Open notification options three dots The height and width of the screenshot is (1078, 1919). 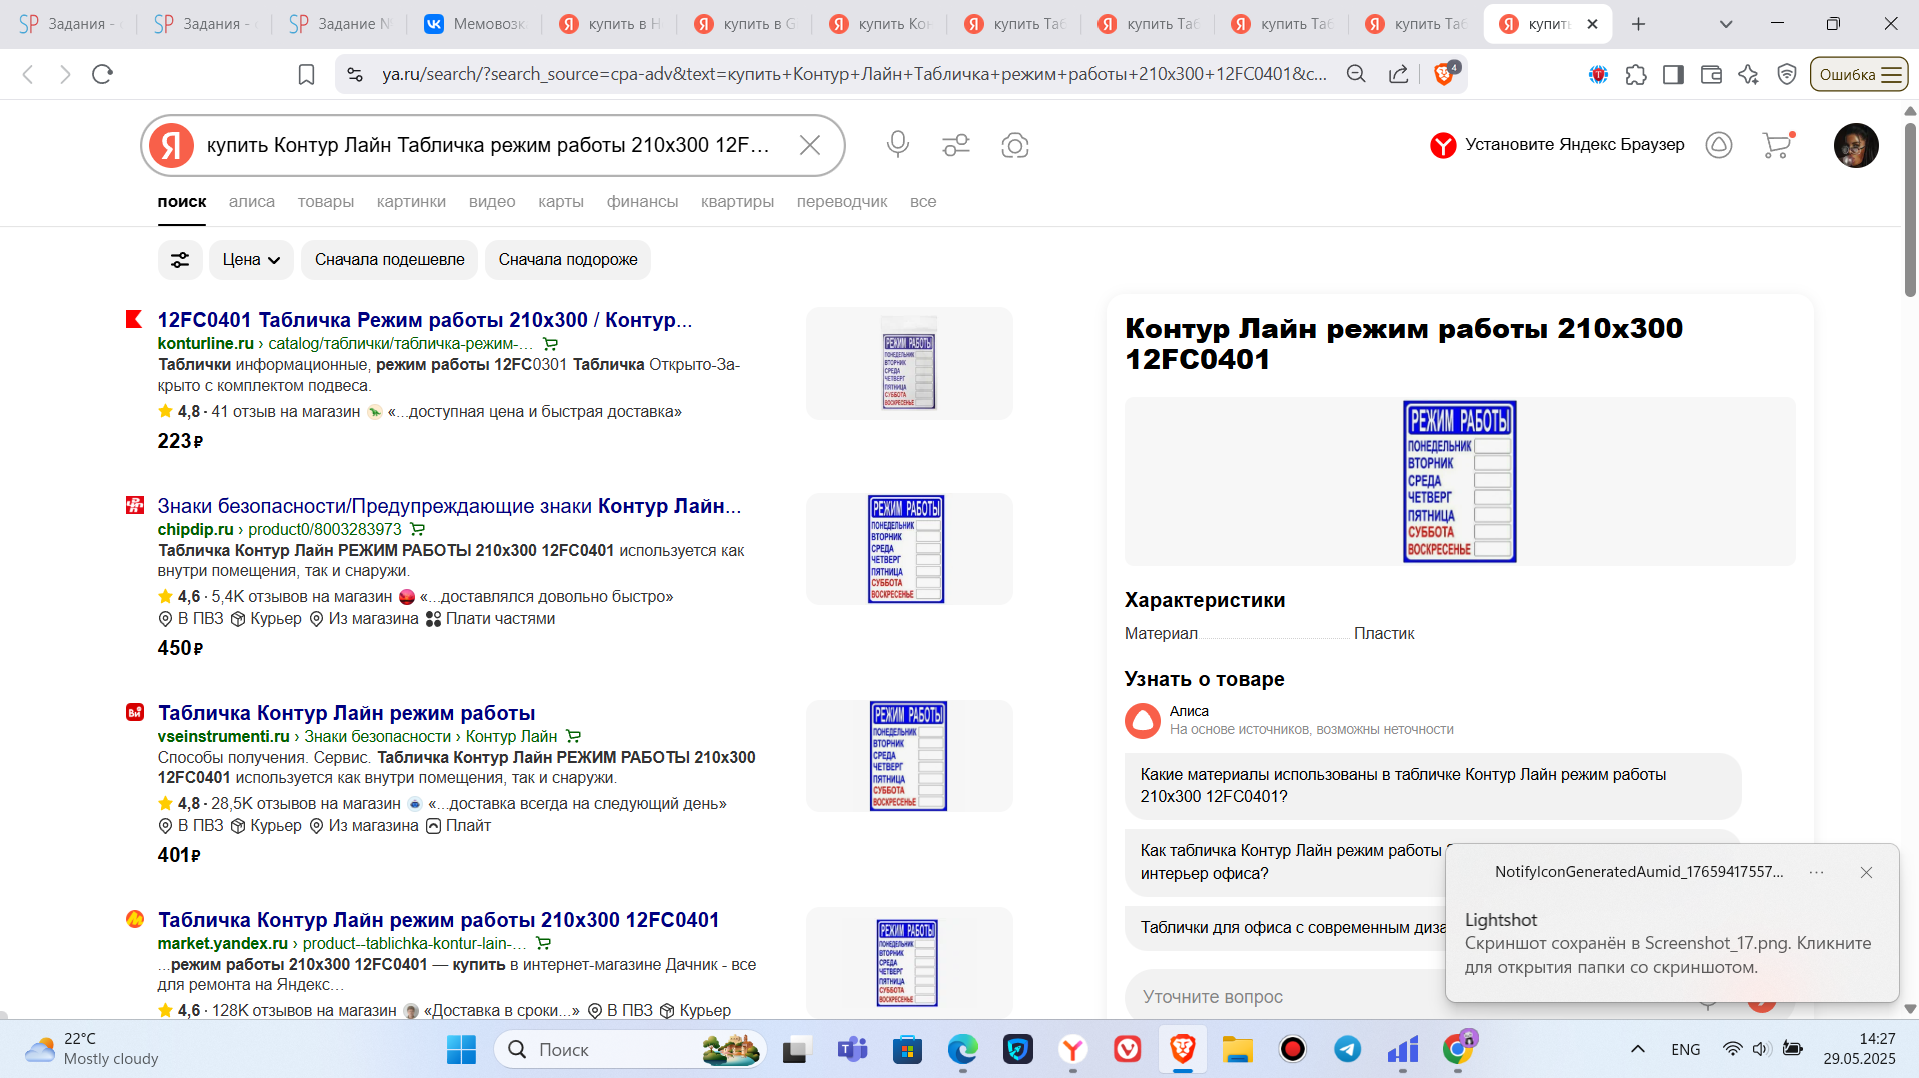coord(1817,872)
